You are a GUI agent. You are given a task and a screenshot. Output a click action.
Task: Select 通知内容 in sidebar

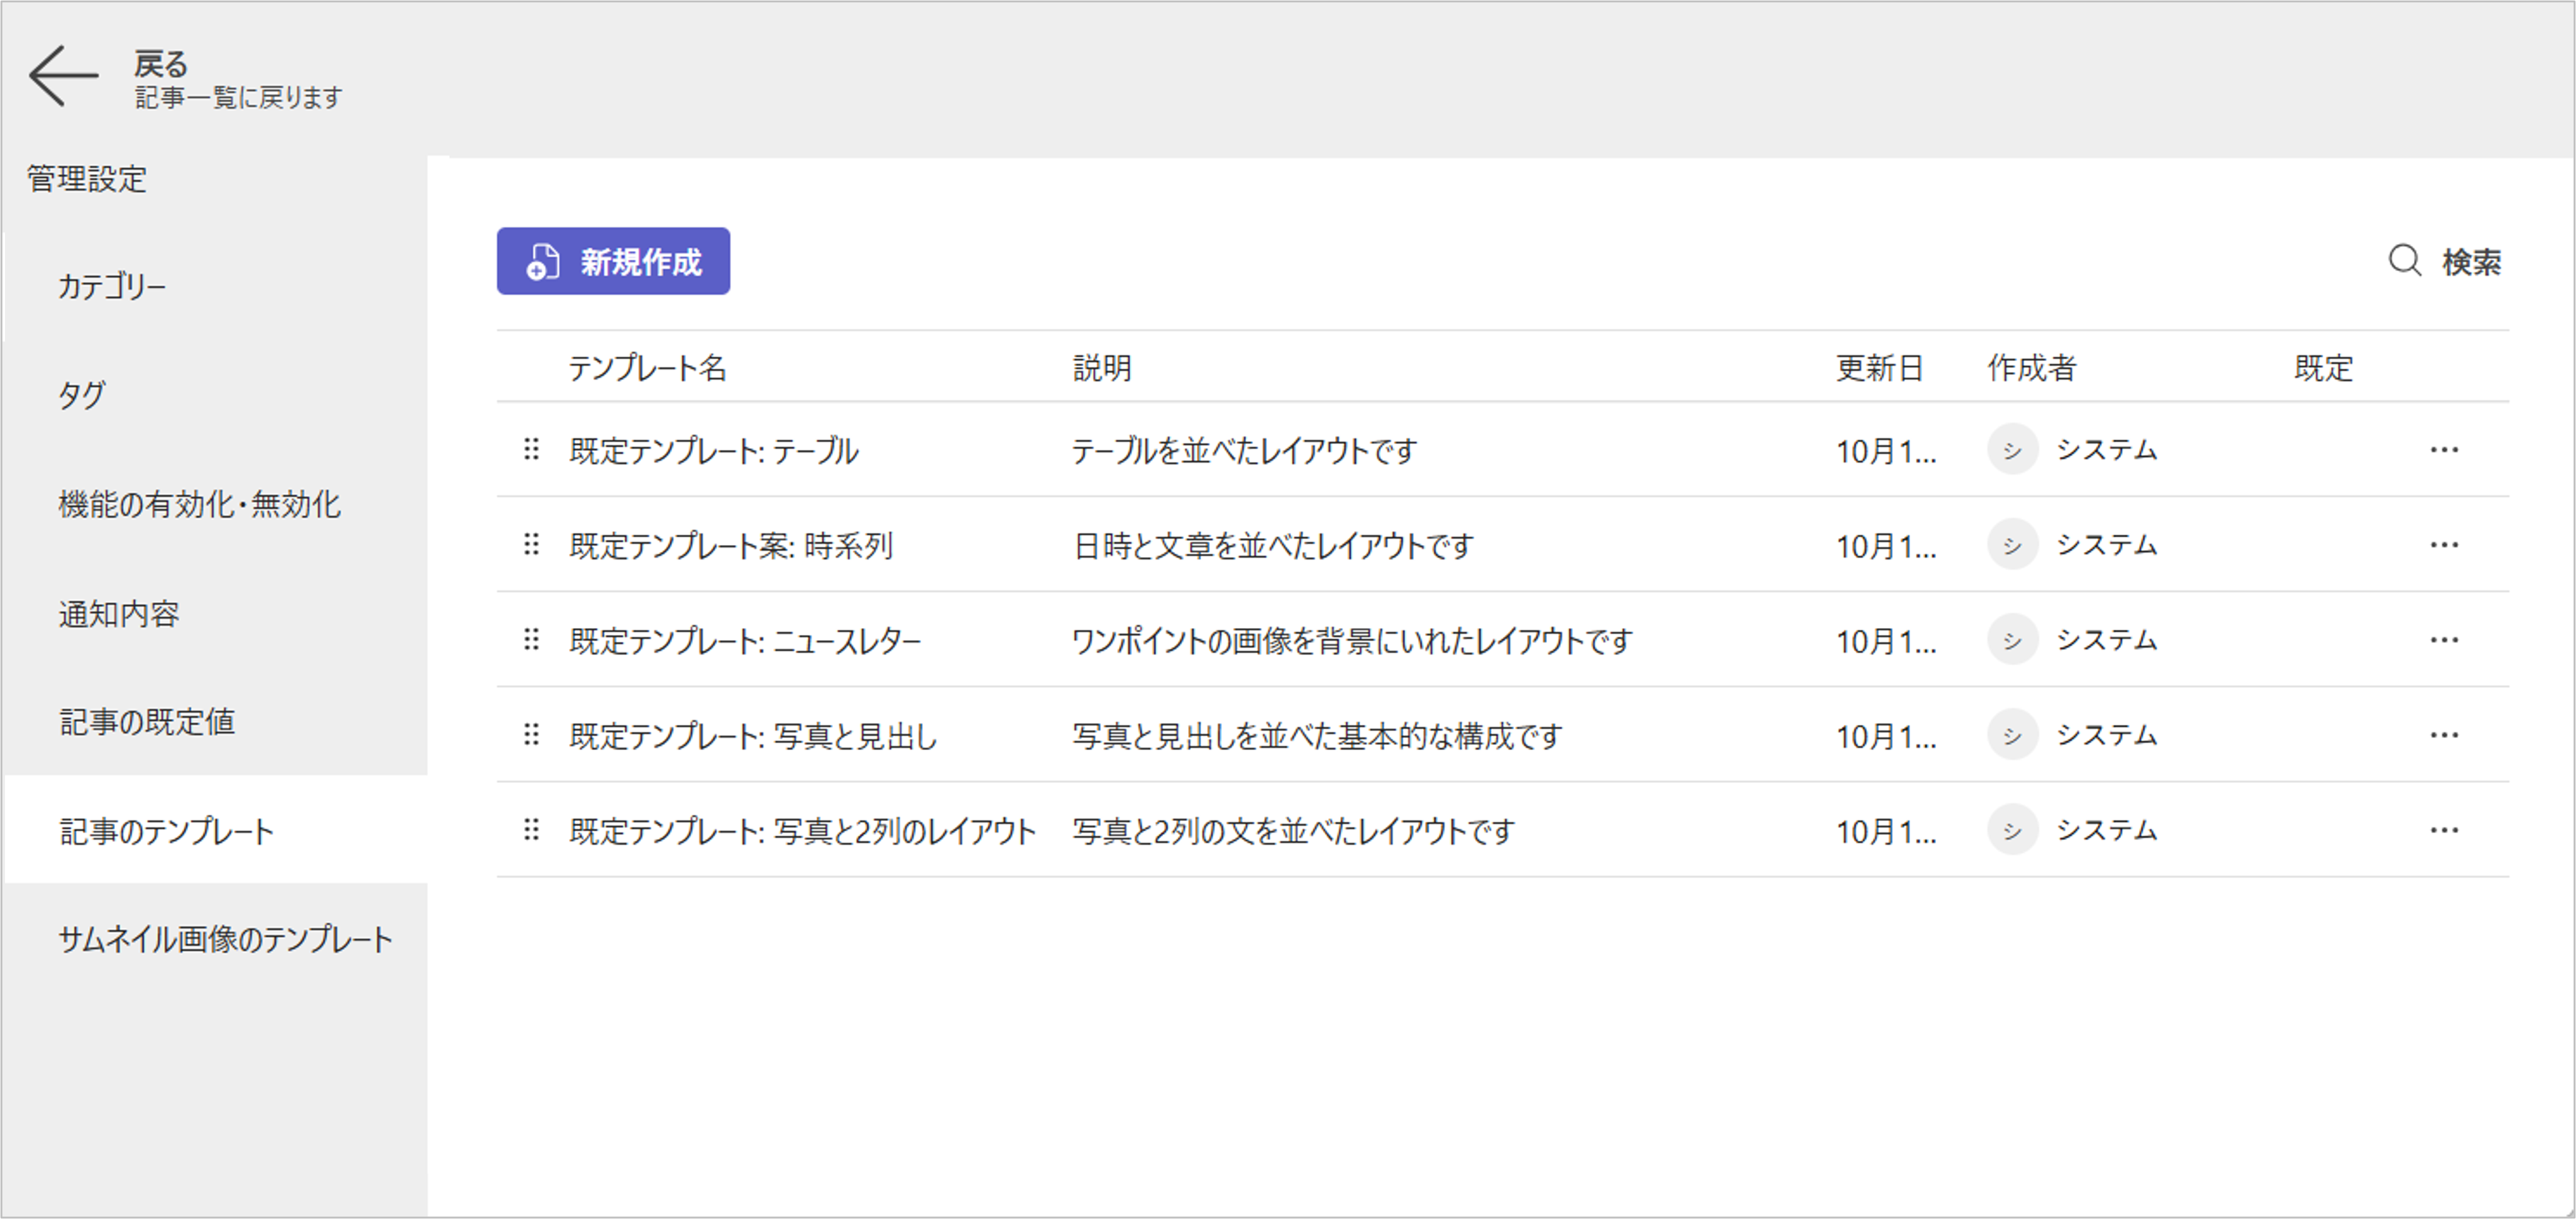[215, 613]
